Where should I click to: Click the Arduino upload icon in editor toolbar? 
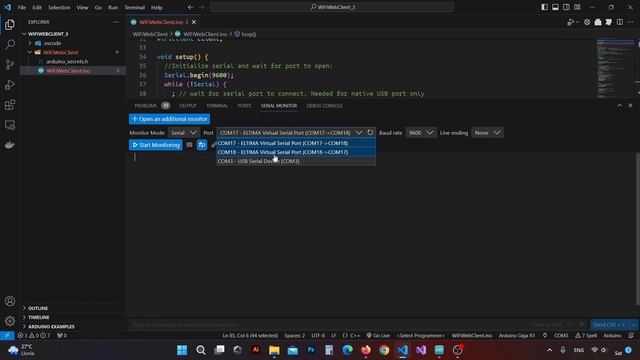[598, 22]
